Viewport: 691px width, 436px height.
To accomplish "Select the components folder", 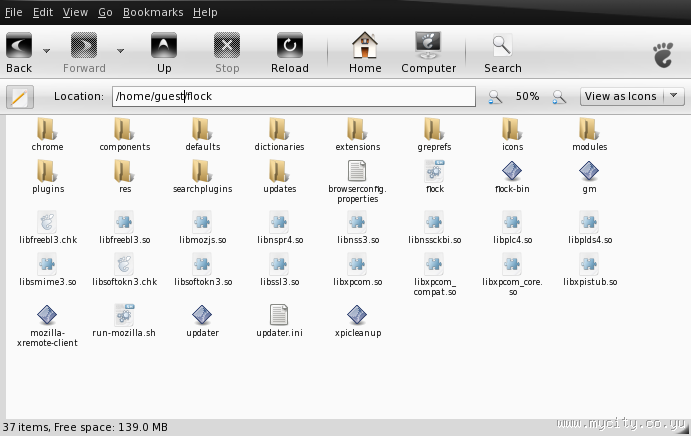I will [x=125, y=134].
